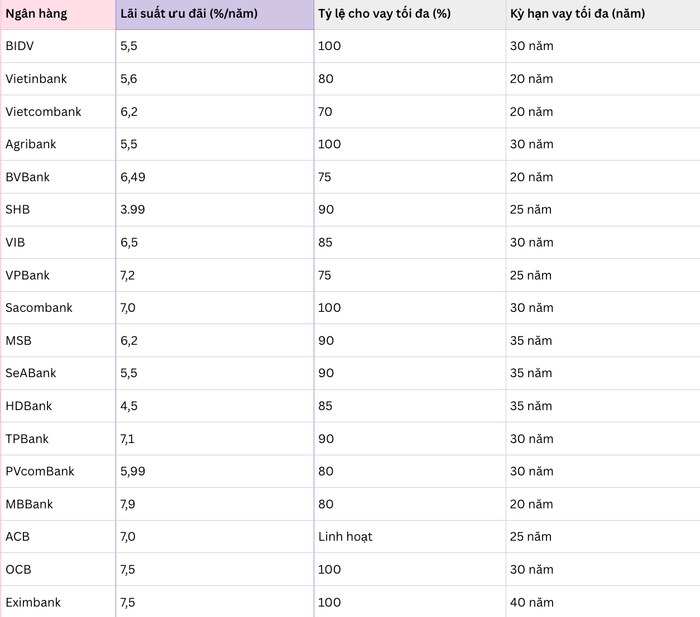This screenshot has width=700, height=617.
Task: Select the 'Ngân hàng' column header
Action: (58, 14)
